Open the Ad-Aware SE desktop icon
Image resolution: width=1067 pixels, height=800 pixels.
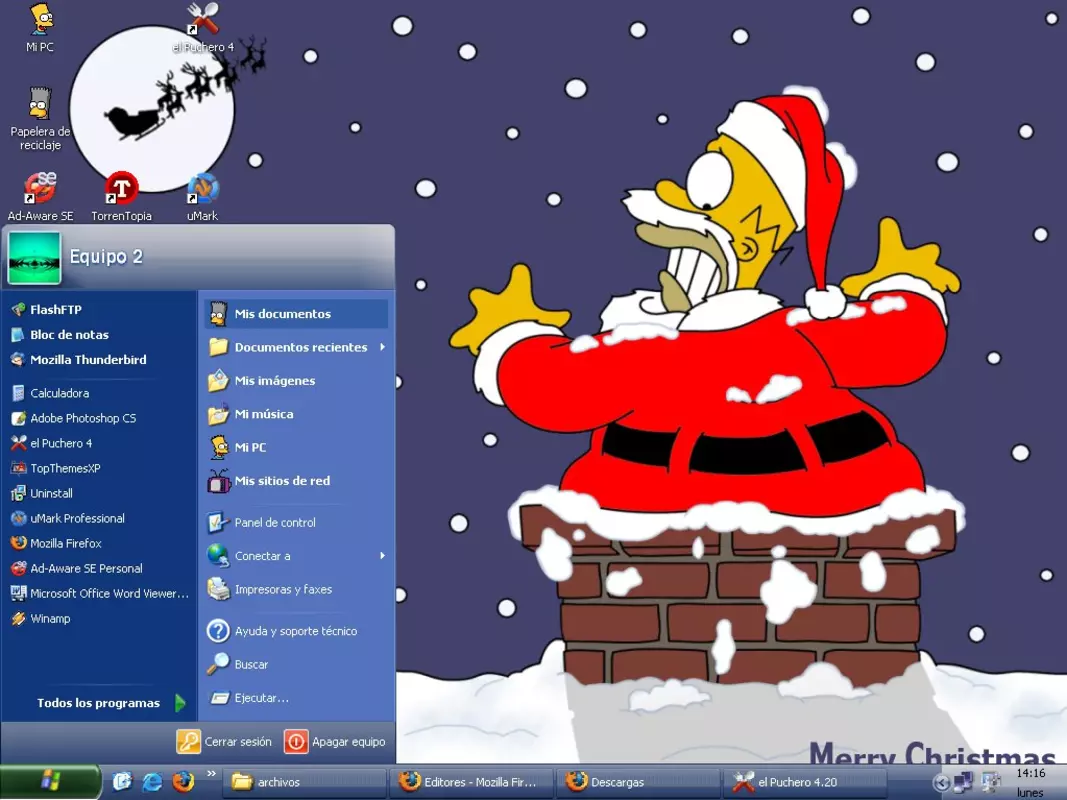pyautogui.click(x=40, y=197)
